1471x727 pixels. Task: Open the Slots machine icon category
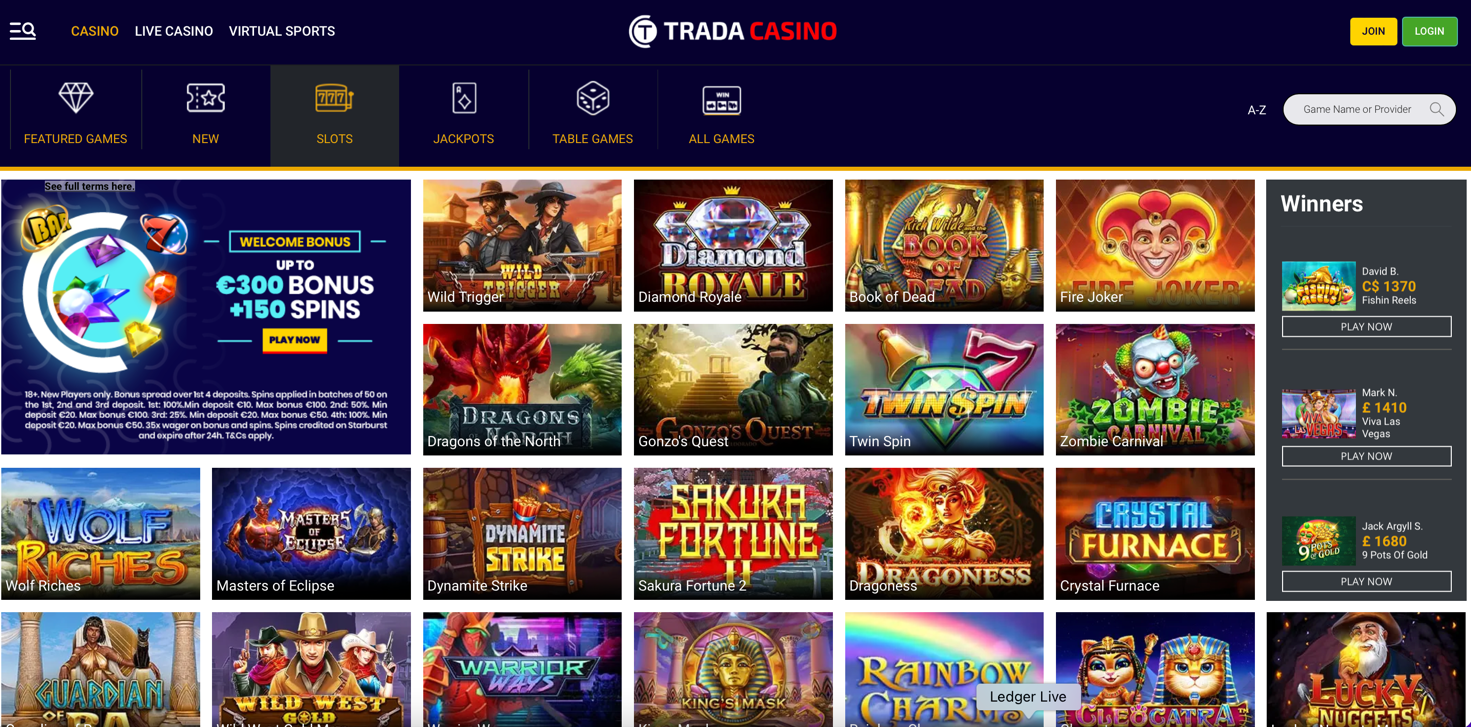coord(334,98)
